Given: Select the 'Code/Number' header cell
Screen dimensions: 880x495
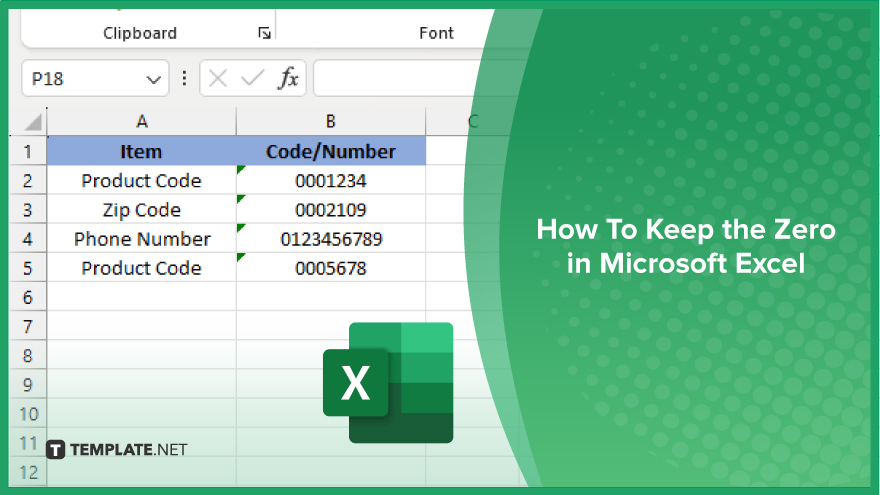Looking at the screenshot, I should click(331, 152).
